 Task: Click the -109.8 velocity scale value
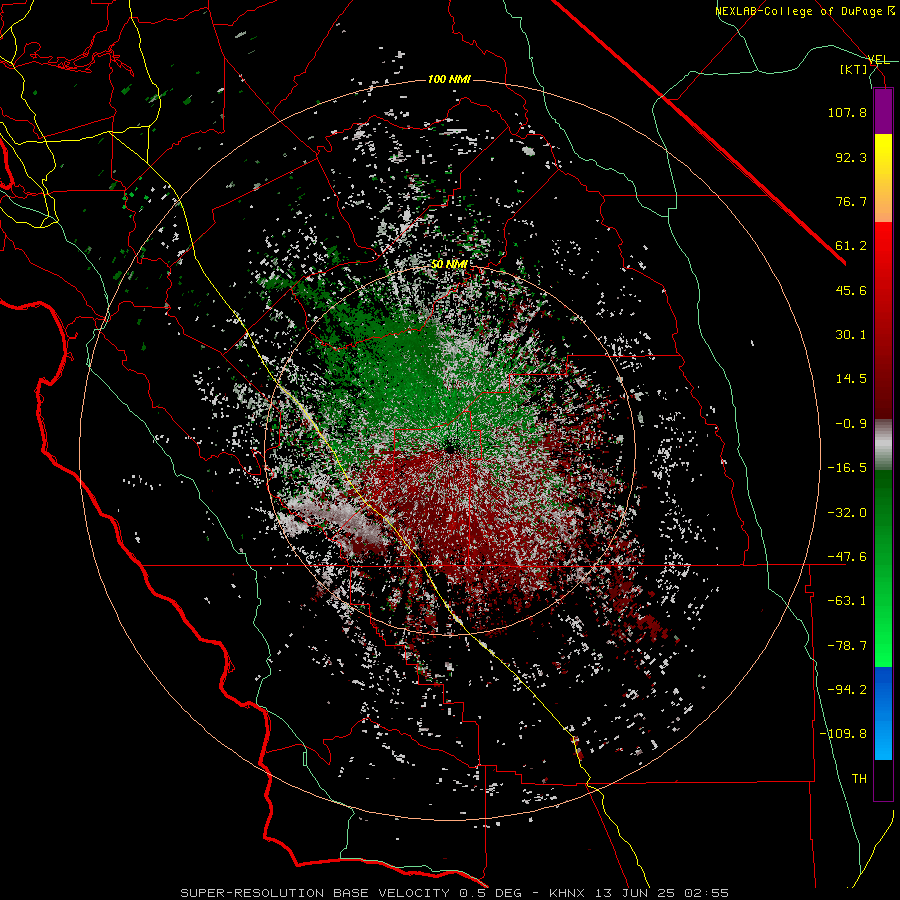(843, 734)
